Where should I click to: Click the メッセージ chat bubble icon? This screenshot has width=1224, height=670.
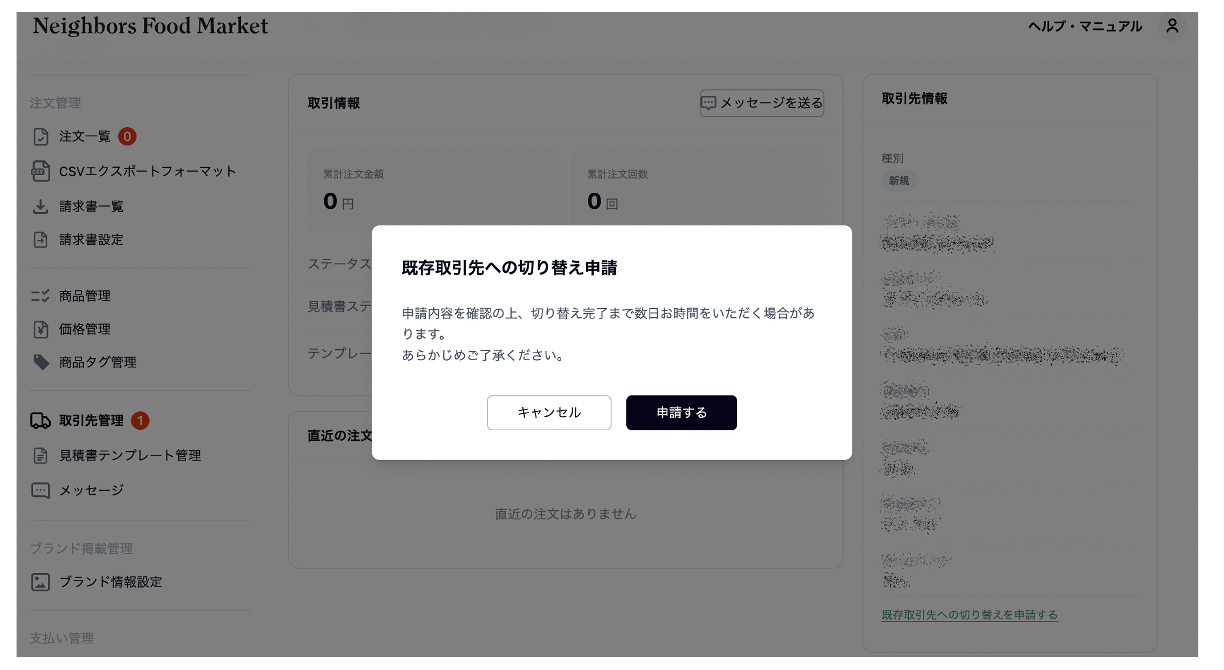coord(41,490)
